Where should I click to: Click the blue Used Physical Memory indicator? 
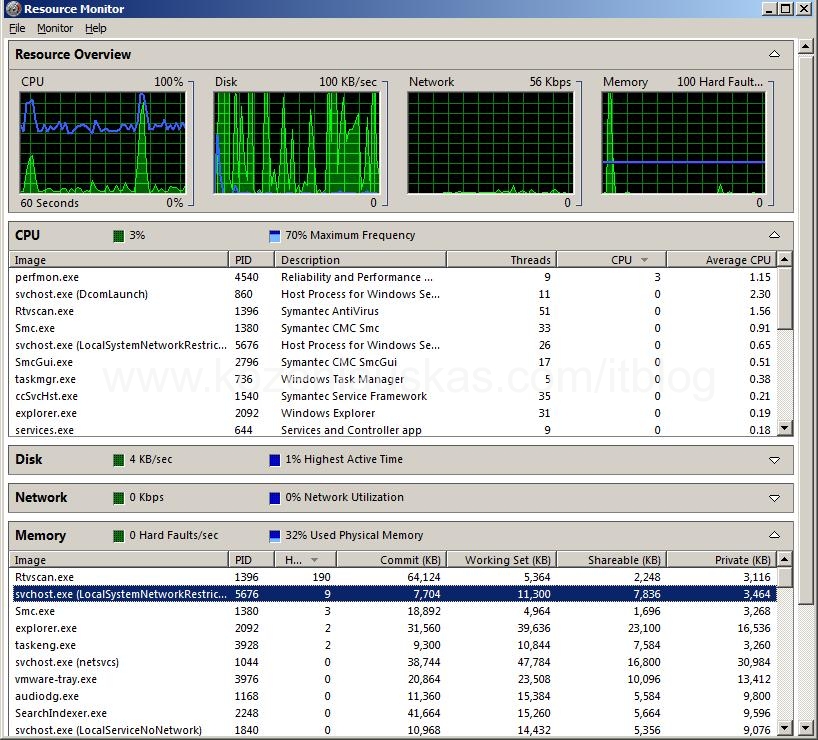[x=274, y=536]
